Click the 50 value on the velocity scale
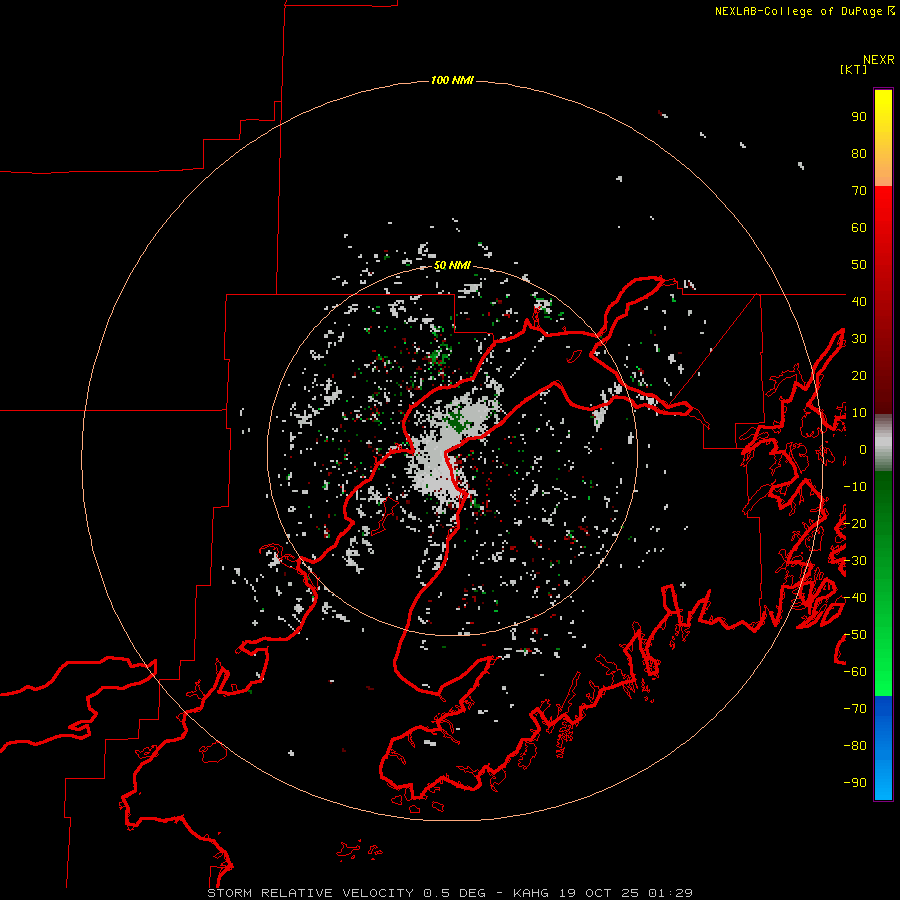Image resolution: width=900 pixels, height=900 pixels. [x=859, y=265]
